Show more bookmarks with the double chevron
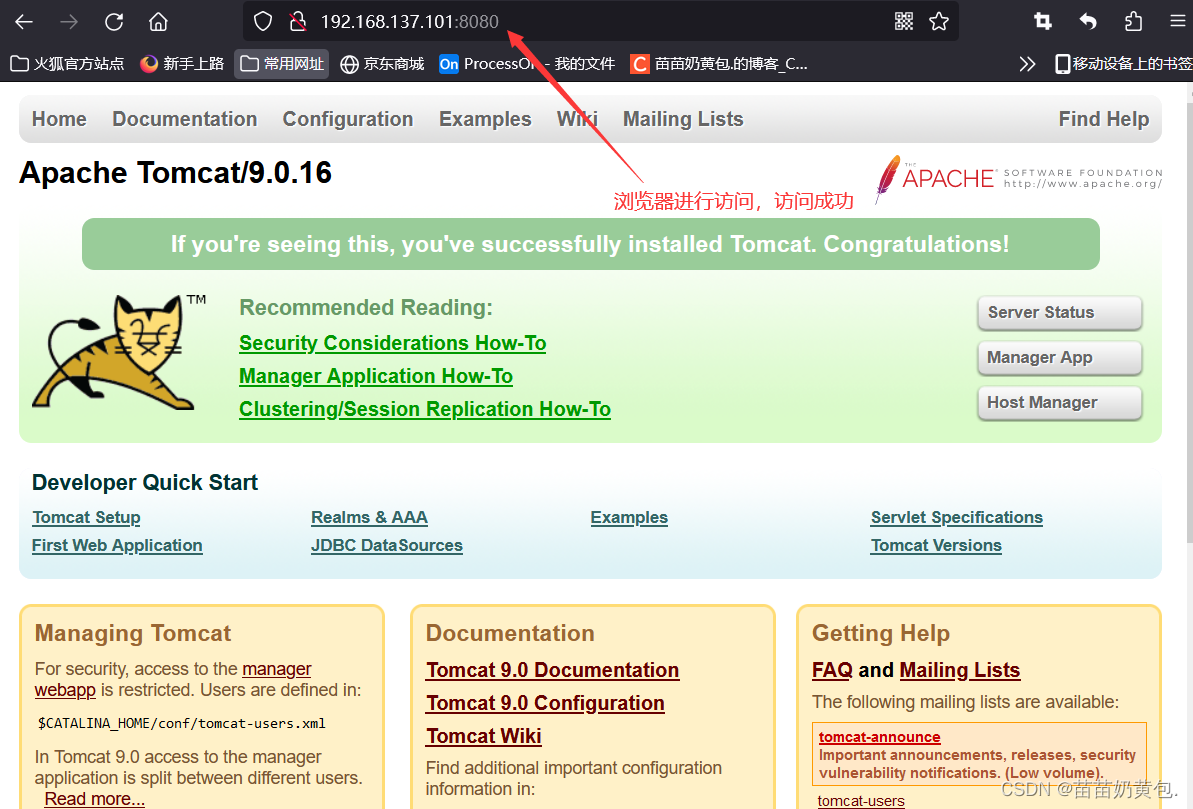 point(1027,64)
